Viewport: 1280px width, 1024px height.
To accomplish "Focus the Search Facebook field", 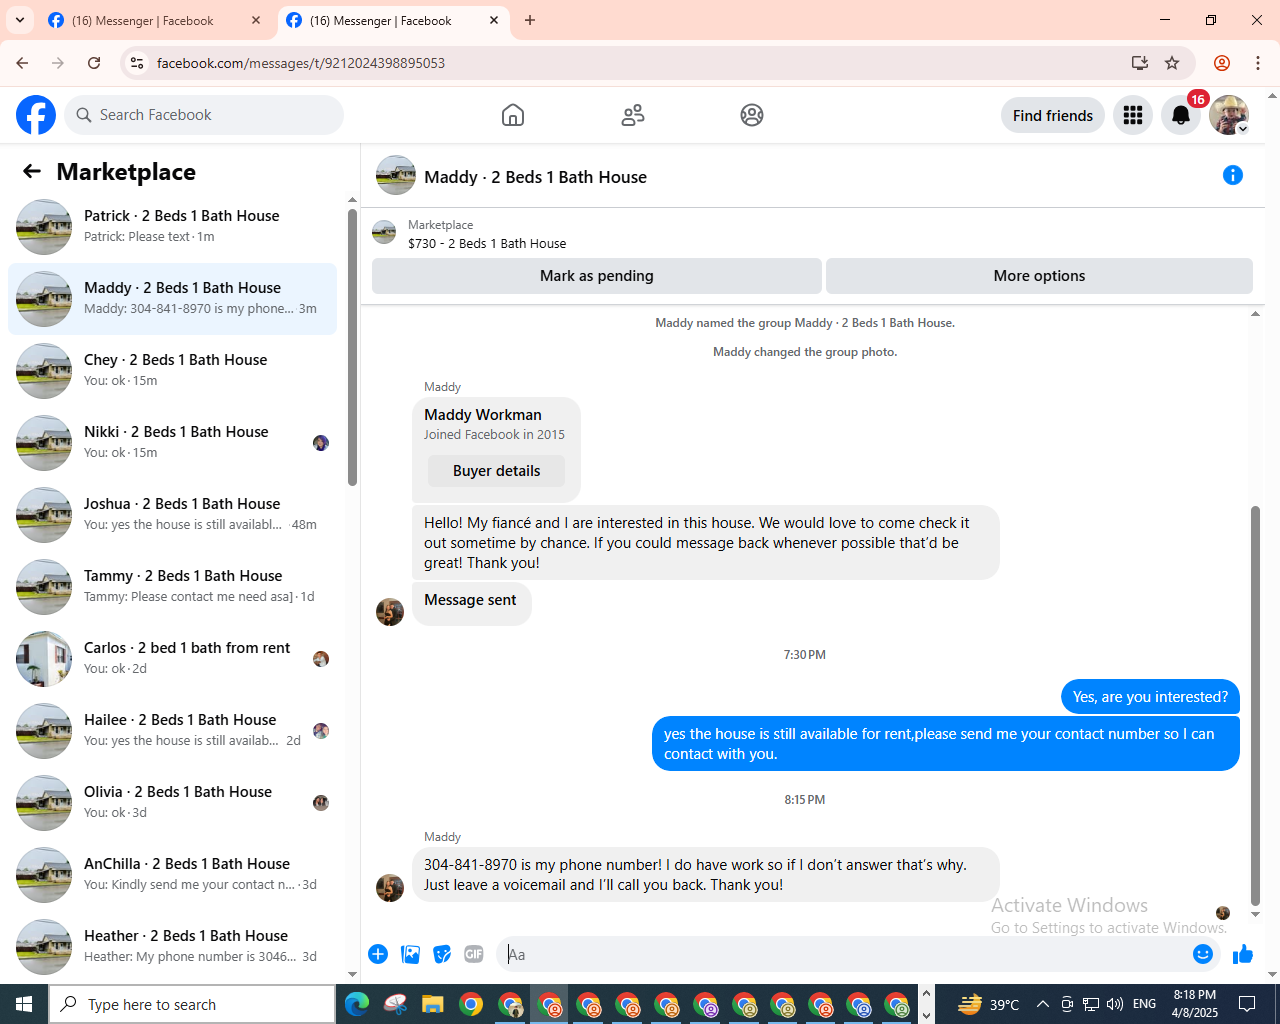I will click(x=204, y=115).
